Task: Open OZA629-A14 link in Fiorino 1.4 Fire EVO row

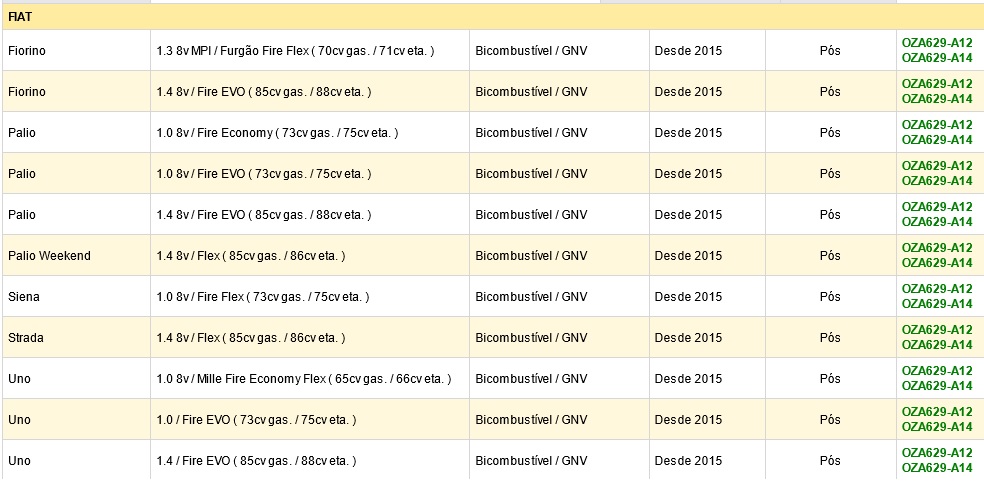Action: coord(937,99)
